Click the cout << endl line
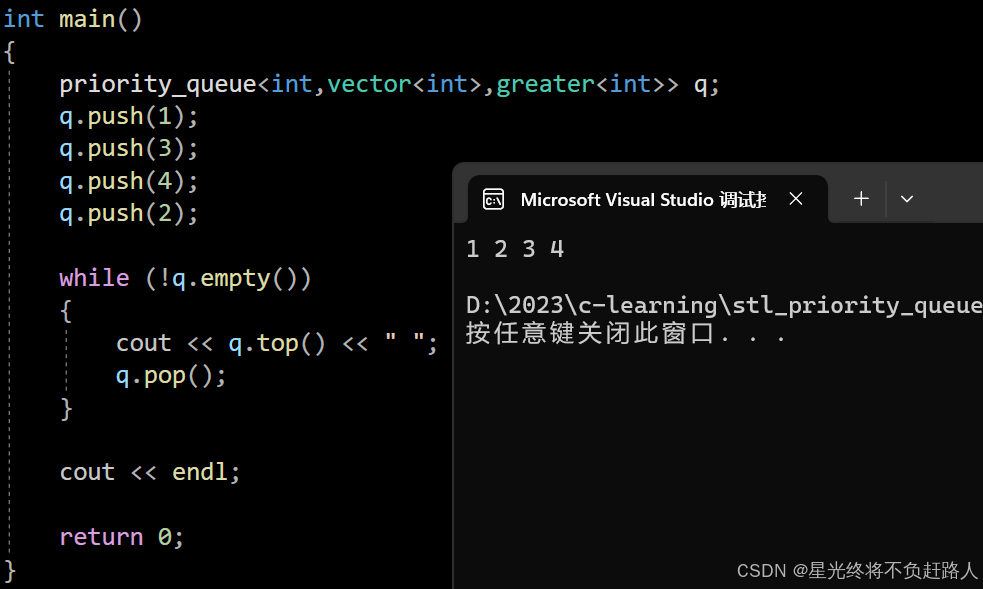The height and width of the screenshot is (589, 983). click(148, 471)
